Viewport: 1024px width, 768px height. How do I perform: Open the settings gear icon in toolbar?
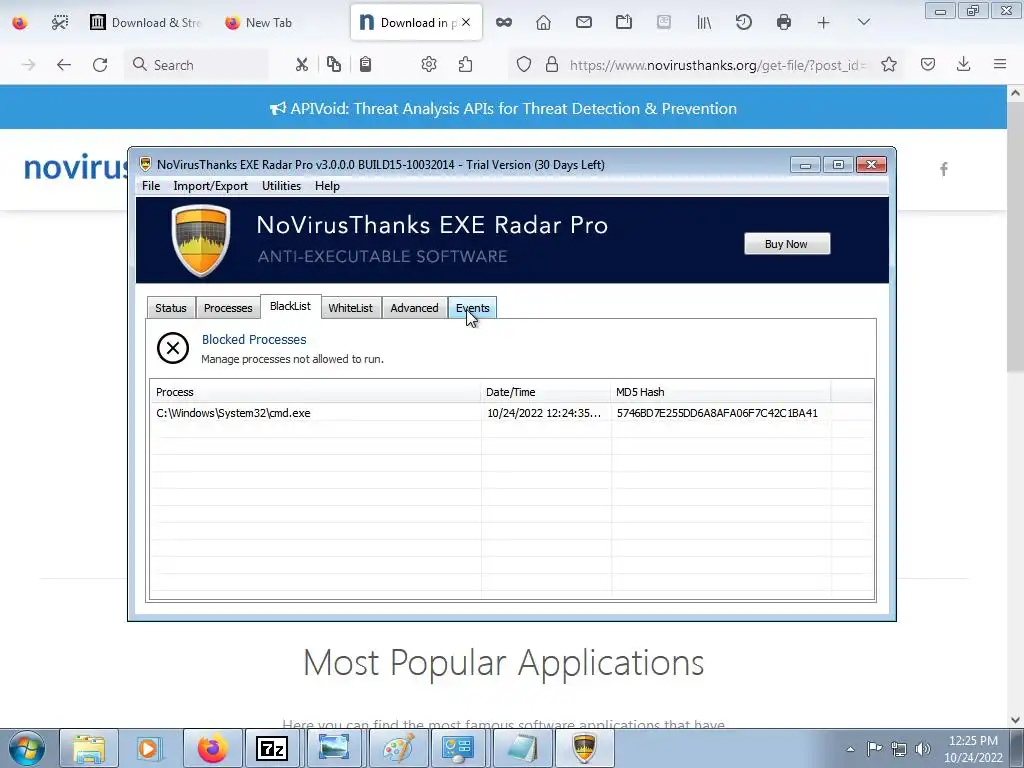pos(428,65)
